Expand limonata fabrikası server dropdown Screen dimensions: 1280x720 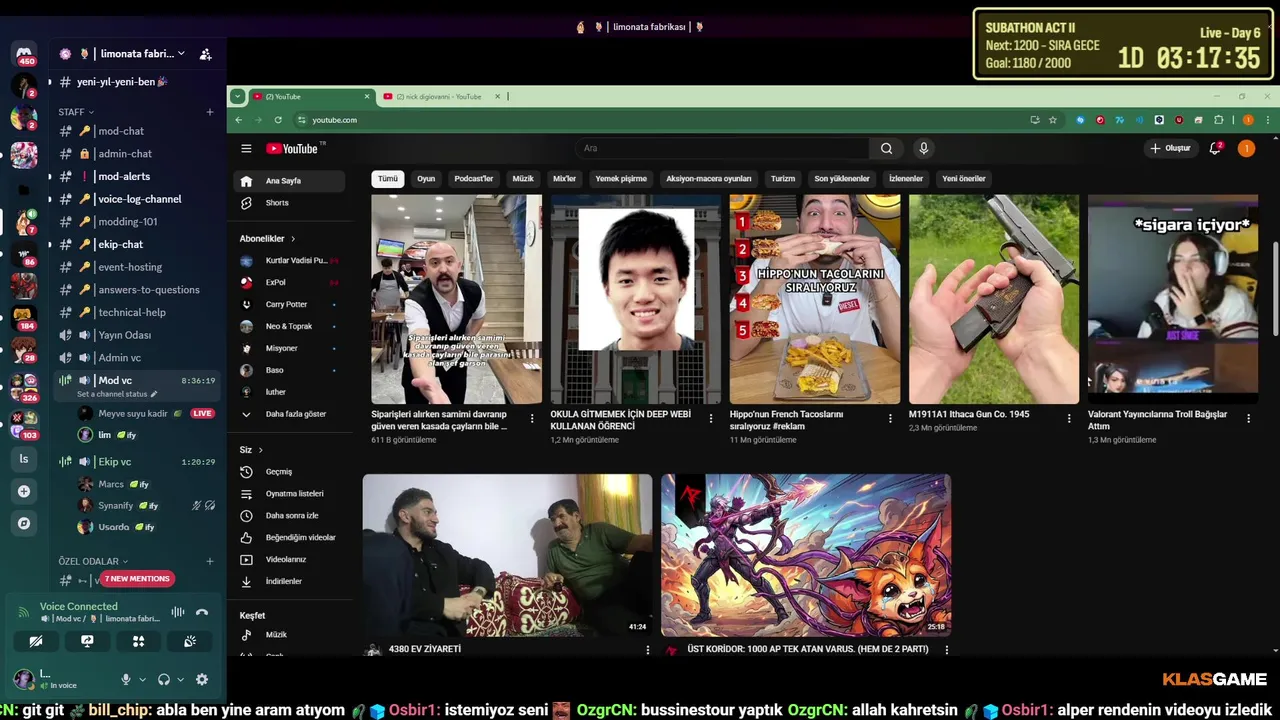click(181, 54)
